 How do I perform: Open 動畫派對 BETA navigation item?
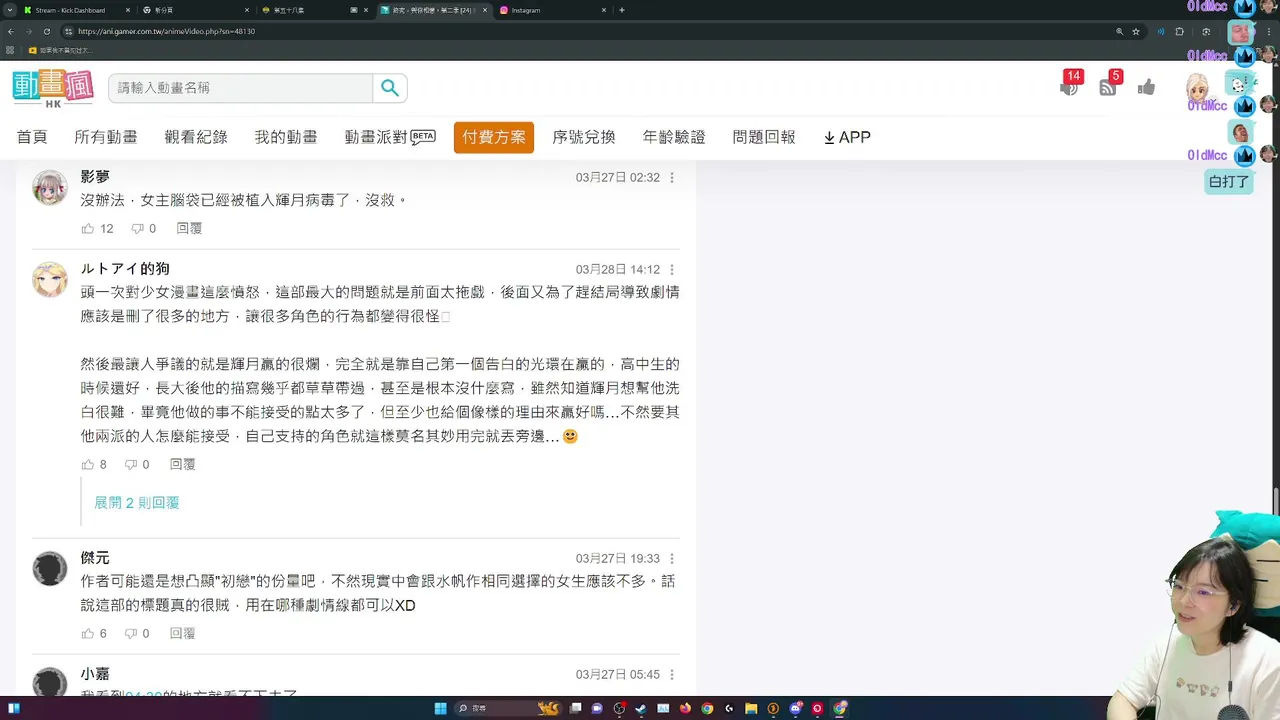pyautogui.click(x=390, y=137)
